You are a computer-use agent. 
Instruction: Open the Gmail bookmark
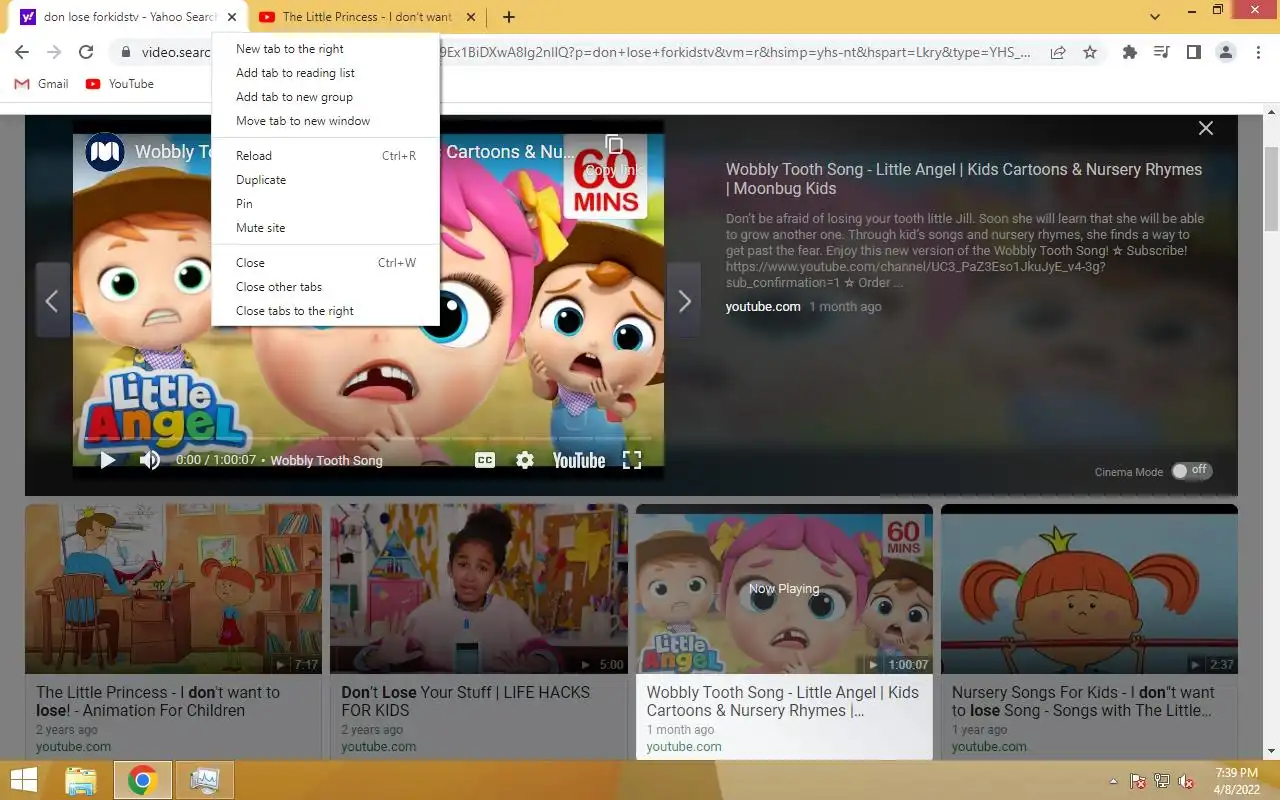click(41, 84)
